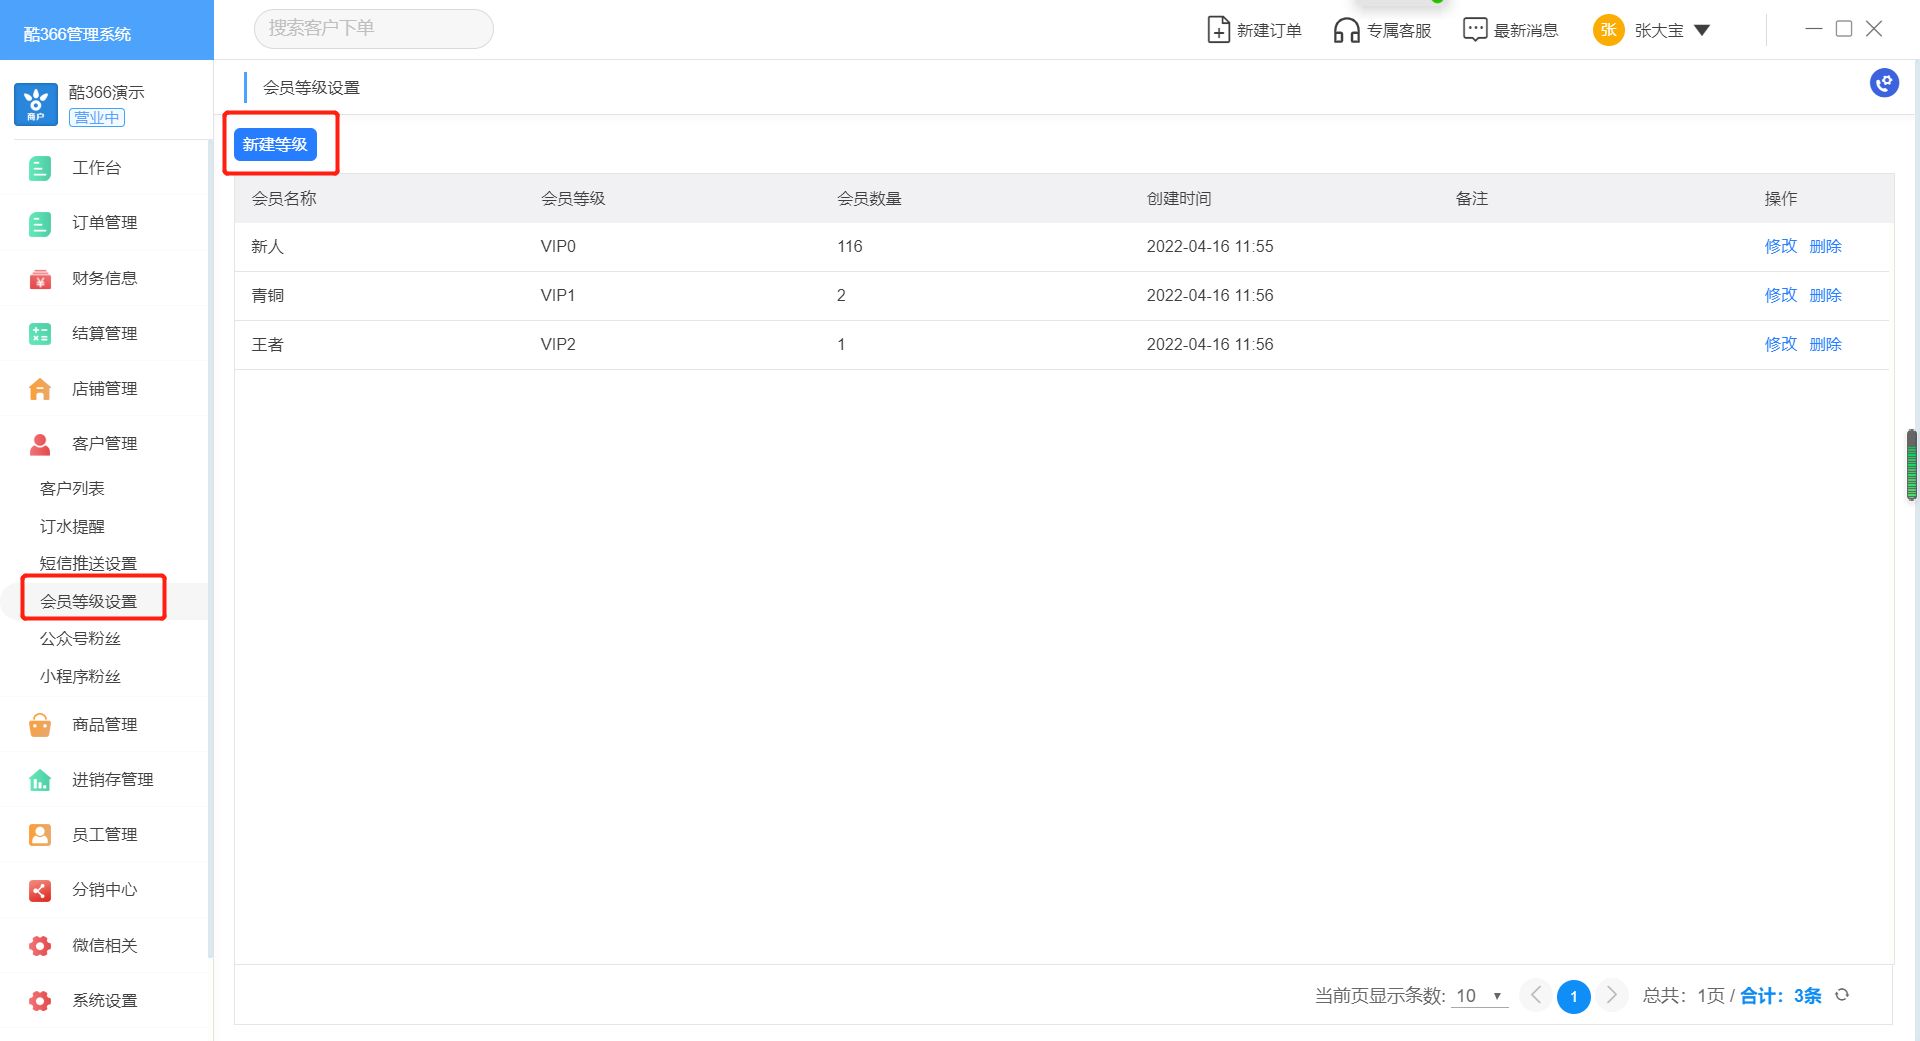Screen dimensions: 1920x1041
Task: Open 财务信息 finance icon in sidebar
Action: 40,279
